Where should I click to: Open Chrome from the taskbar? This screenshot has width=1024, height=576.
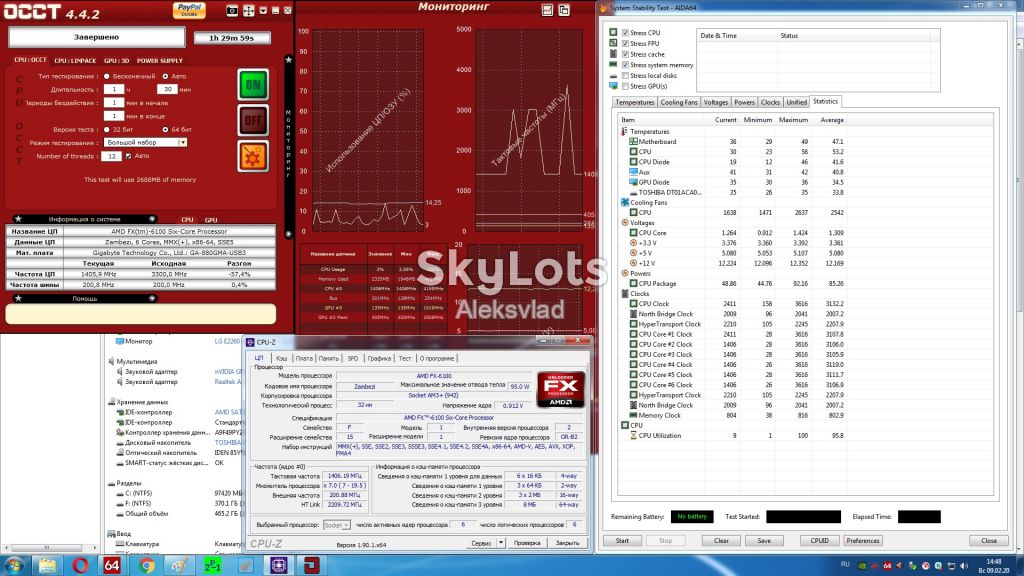(146, 565)
